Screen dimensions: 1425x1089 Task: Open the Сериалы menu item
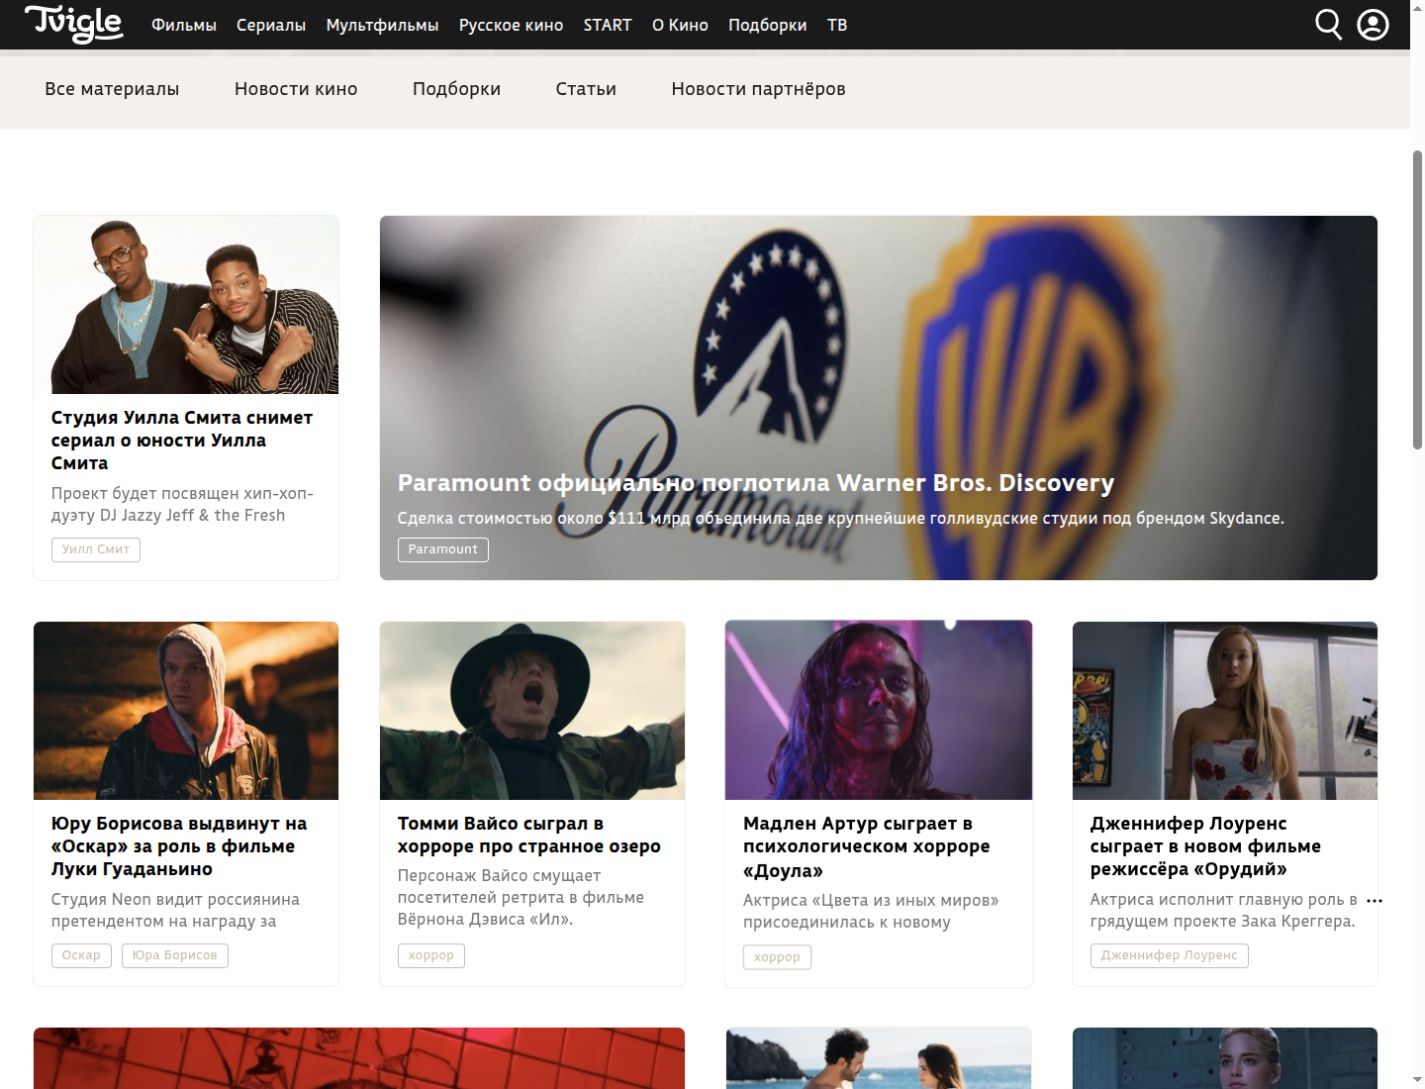[x=271, y=25]
